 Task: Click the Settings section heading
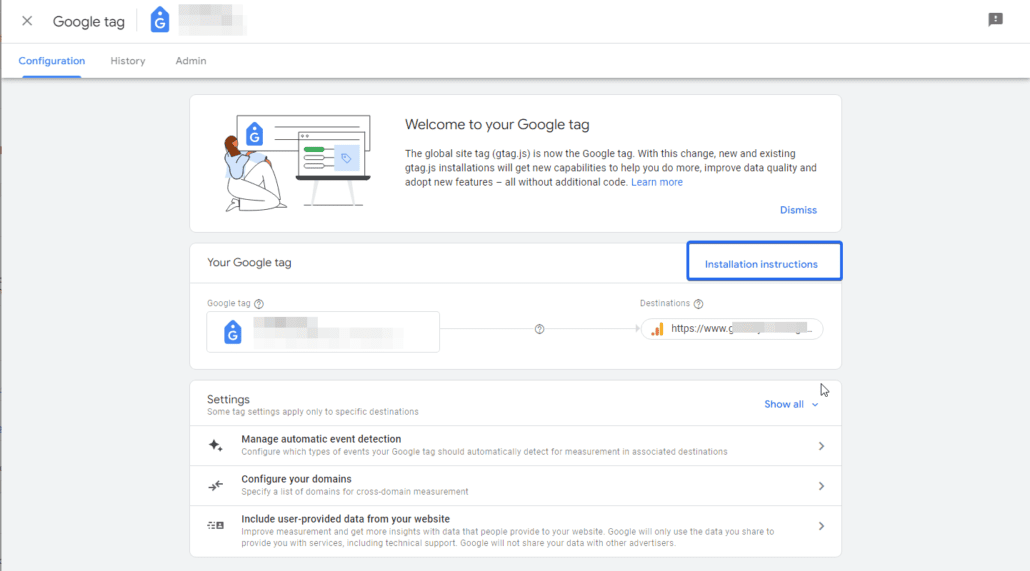pyautogui.click(x=228, y=399)
